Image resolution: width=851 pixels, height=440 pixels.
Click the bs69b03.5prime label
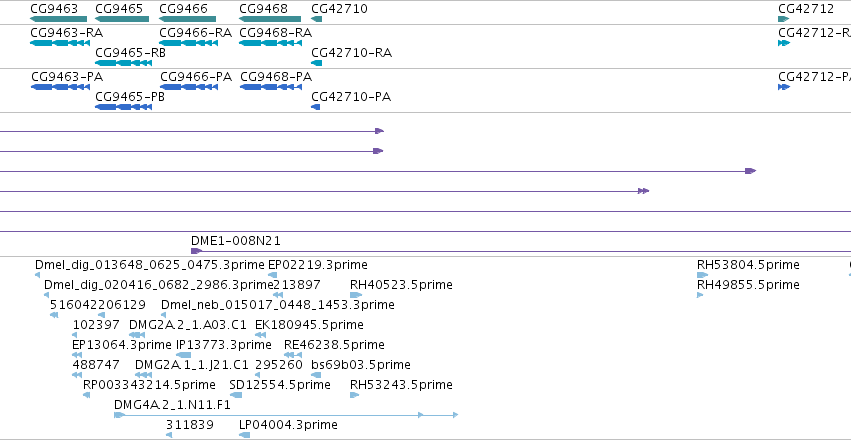click(x=361, y=365)
